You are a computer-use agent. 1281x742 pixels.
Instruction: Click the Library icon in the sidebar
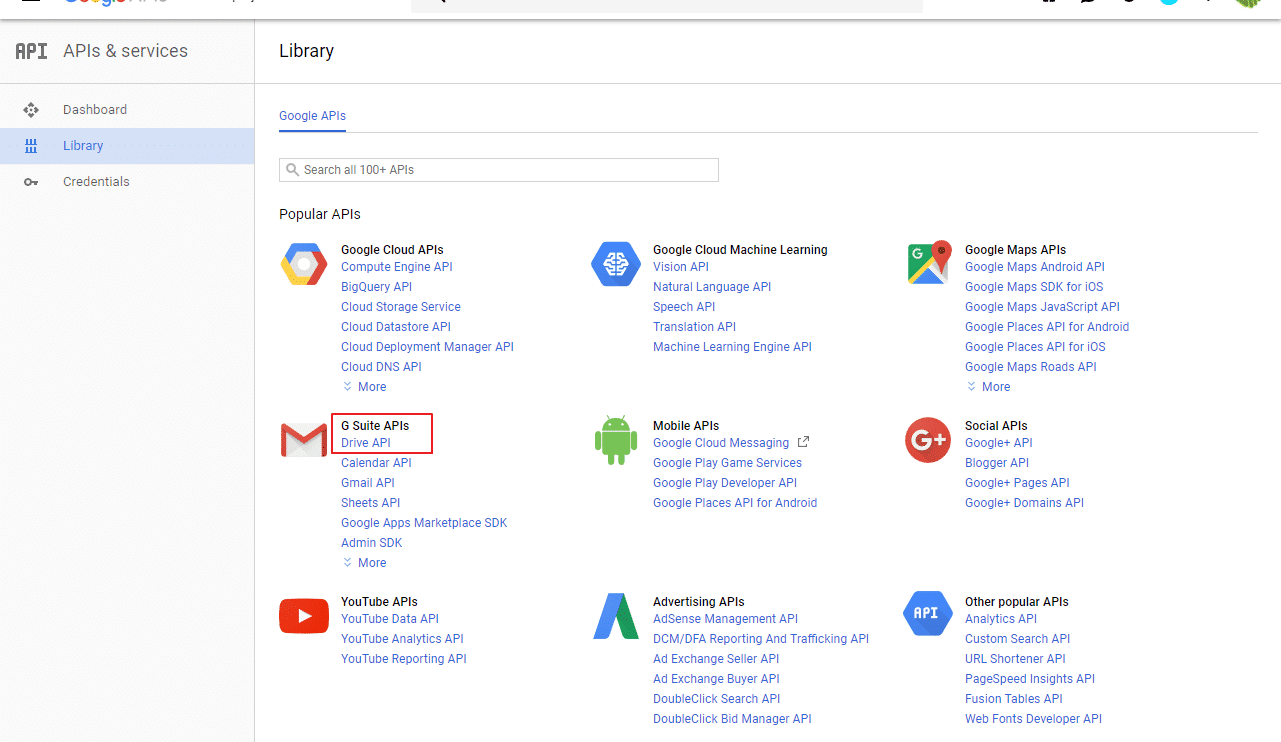tap(31, 146)
